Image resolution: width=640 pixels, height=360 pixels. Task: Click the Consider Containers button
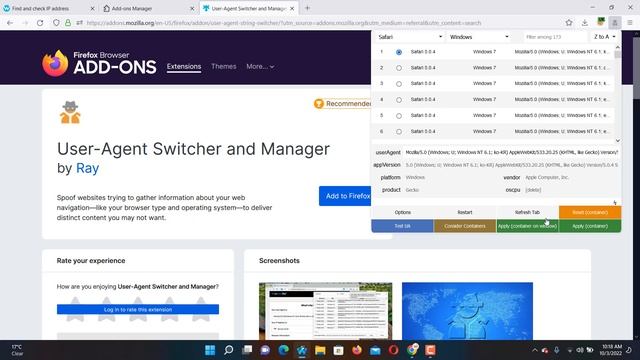465,226
